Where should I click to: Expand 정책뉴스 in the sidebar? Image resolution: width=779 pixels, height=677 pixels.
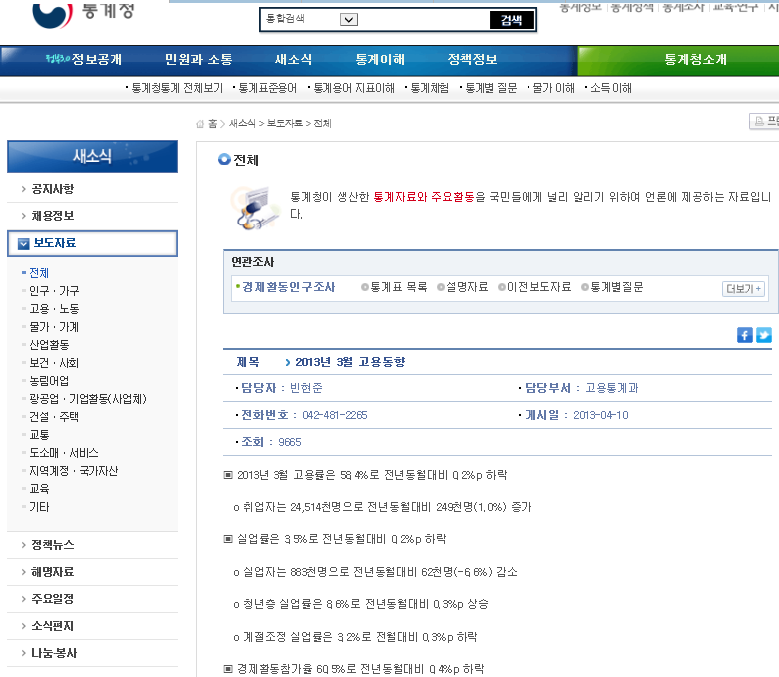pyautogui.click(x=52, y=545)
